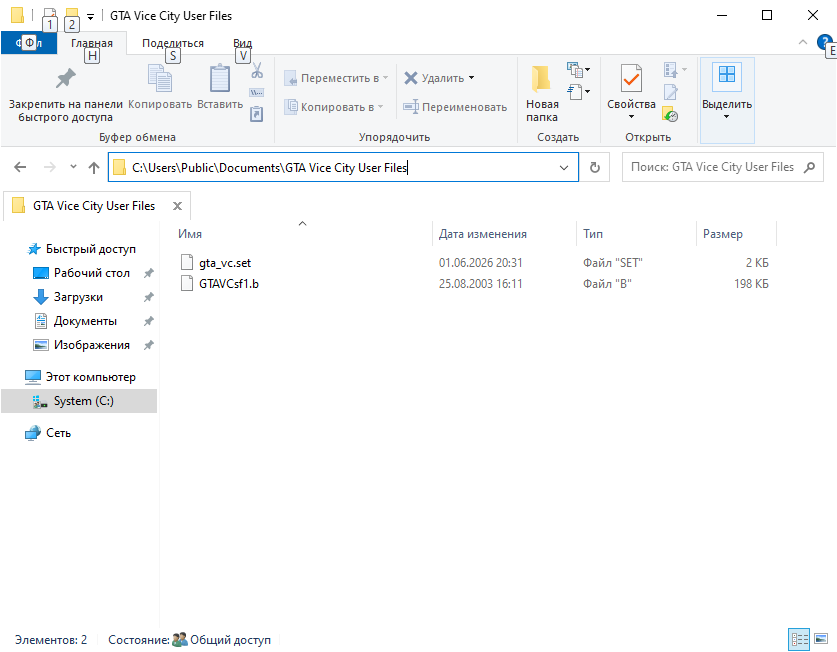Click the folder icon in title bar
837x652 pixels.
[x=17, y=15]
